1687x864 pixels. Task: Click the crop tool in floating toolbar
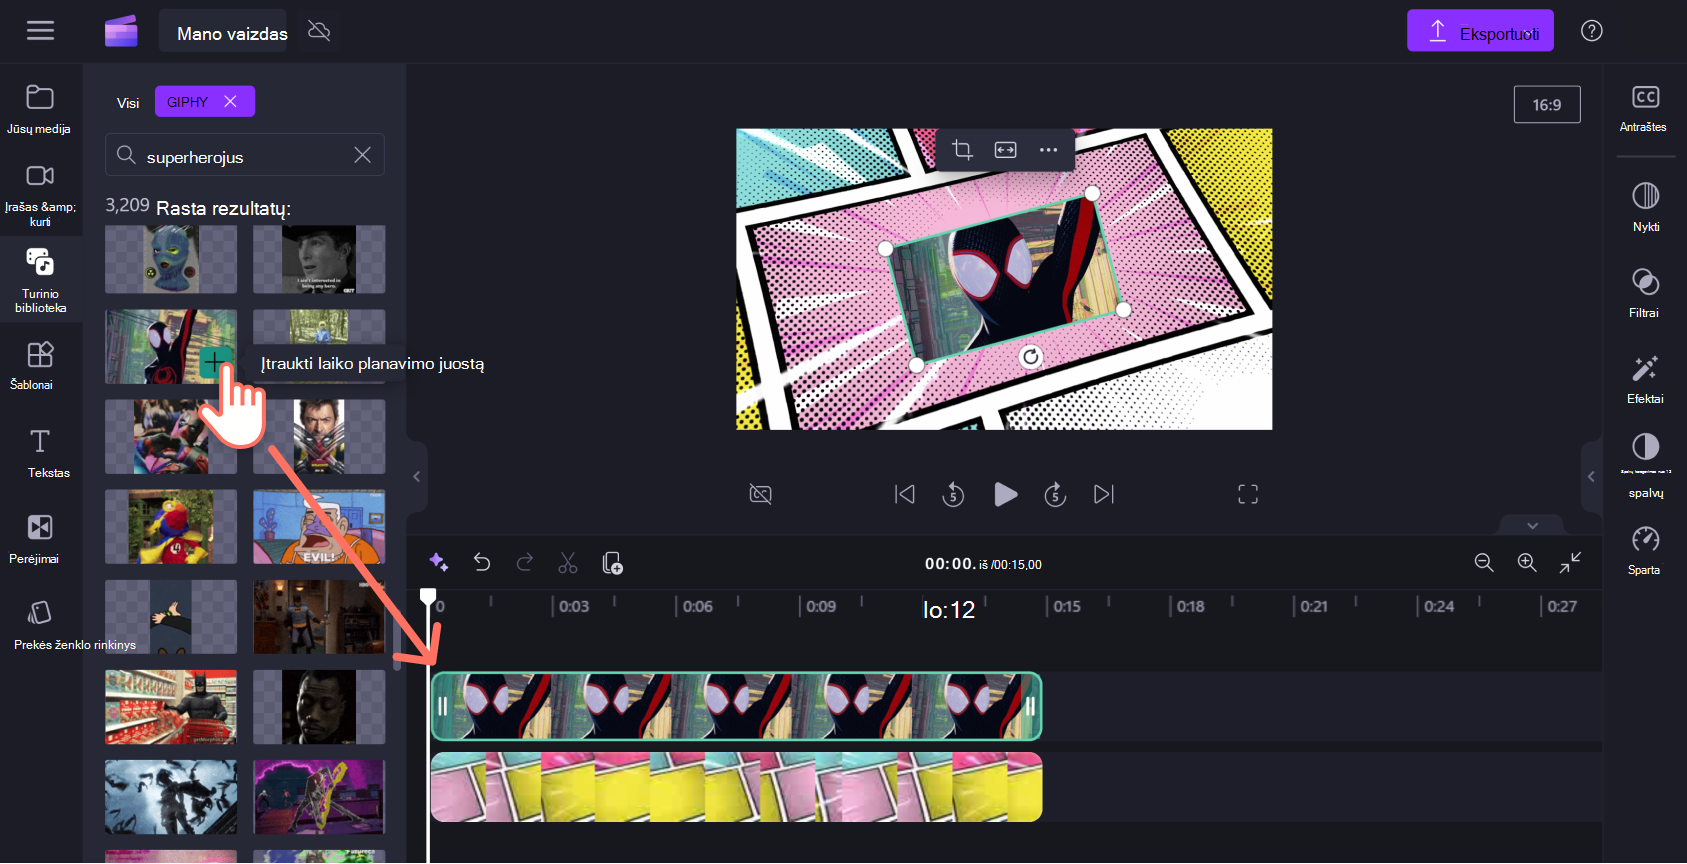pyautogui.click(x=962, y=150)
